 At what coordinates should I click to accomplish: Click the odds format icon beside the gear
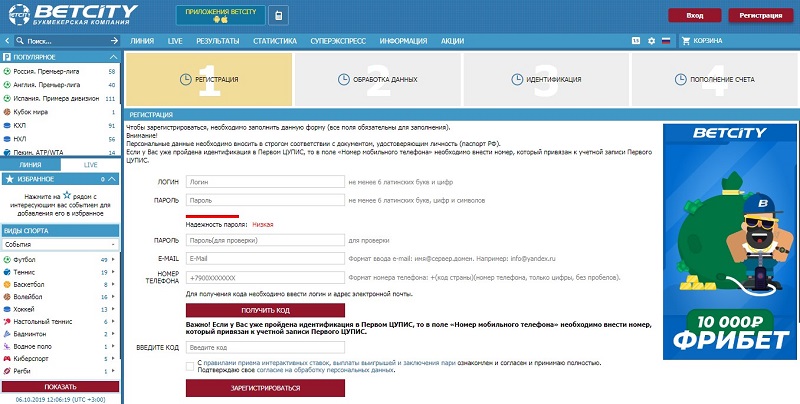pyautogui.click(x=637, y=41)
